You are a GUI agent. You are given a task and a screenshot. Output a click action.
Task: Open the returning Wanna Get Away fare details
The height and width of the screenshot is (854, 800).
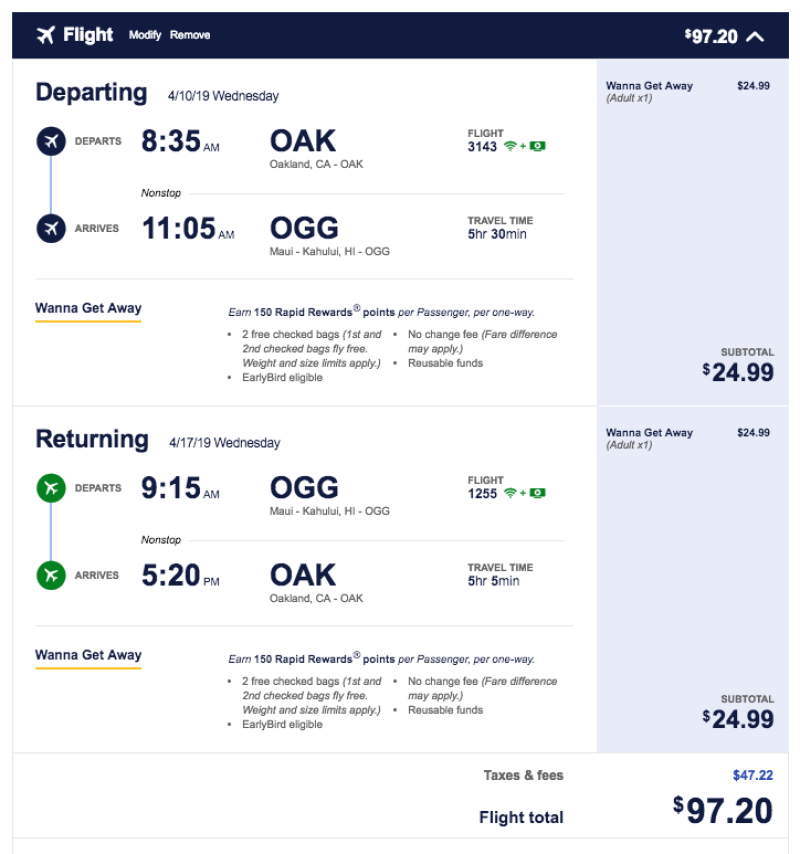pyautogui.click(x=88, y=654)
